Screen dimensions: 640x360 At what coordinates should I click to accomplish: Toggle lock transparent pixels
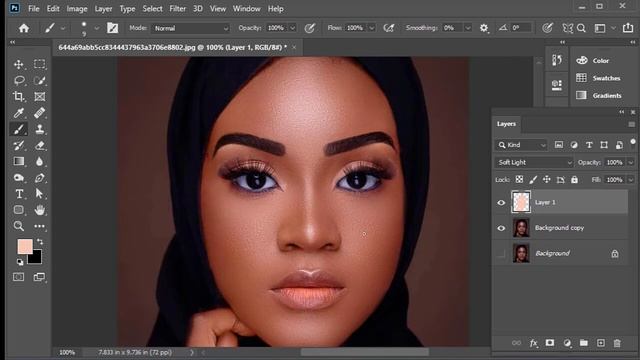[519, 180]
